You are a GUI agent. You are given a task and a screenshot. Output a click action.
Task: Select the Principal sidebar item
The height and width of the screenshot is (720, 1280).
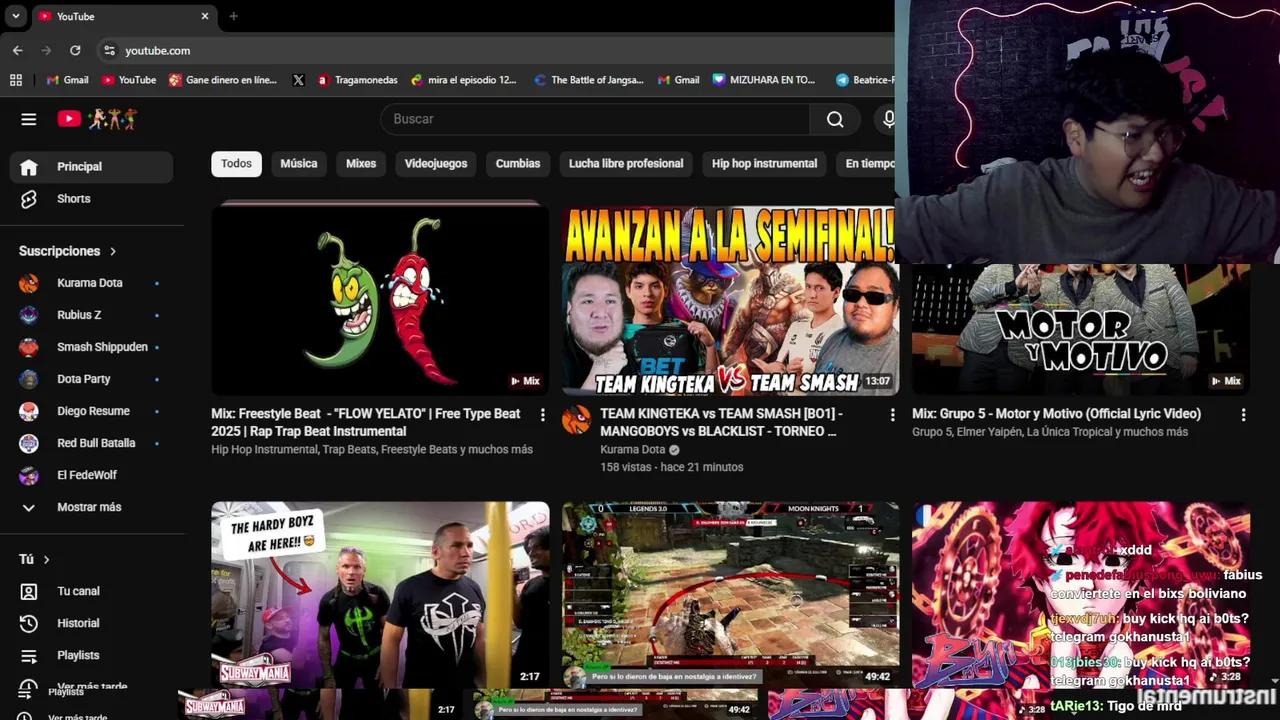(91, 167)
